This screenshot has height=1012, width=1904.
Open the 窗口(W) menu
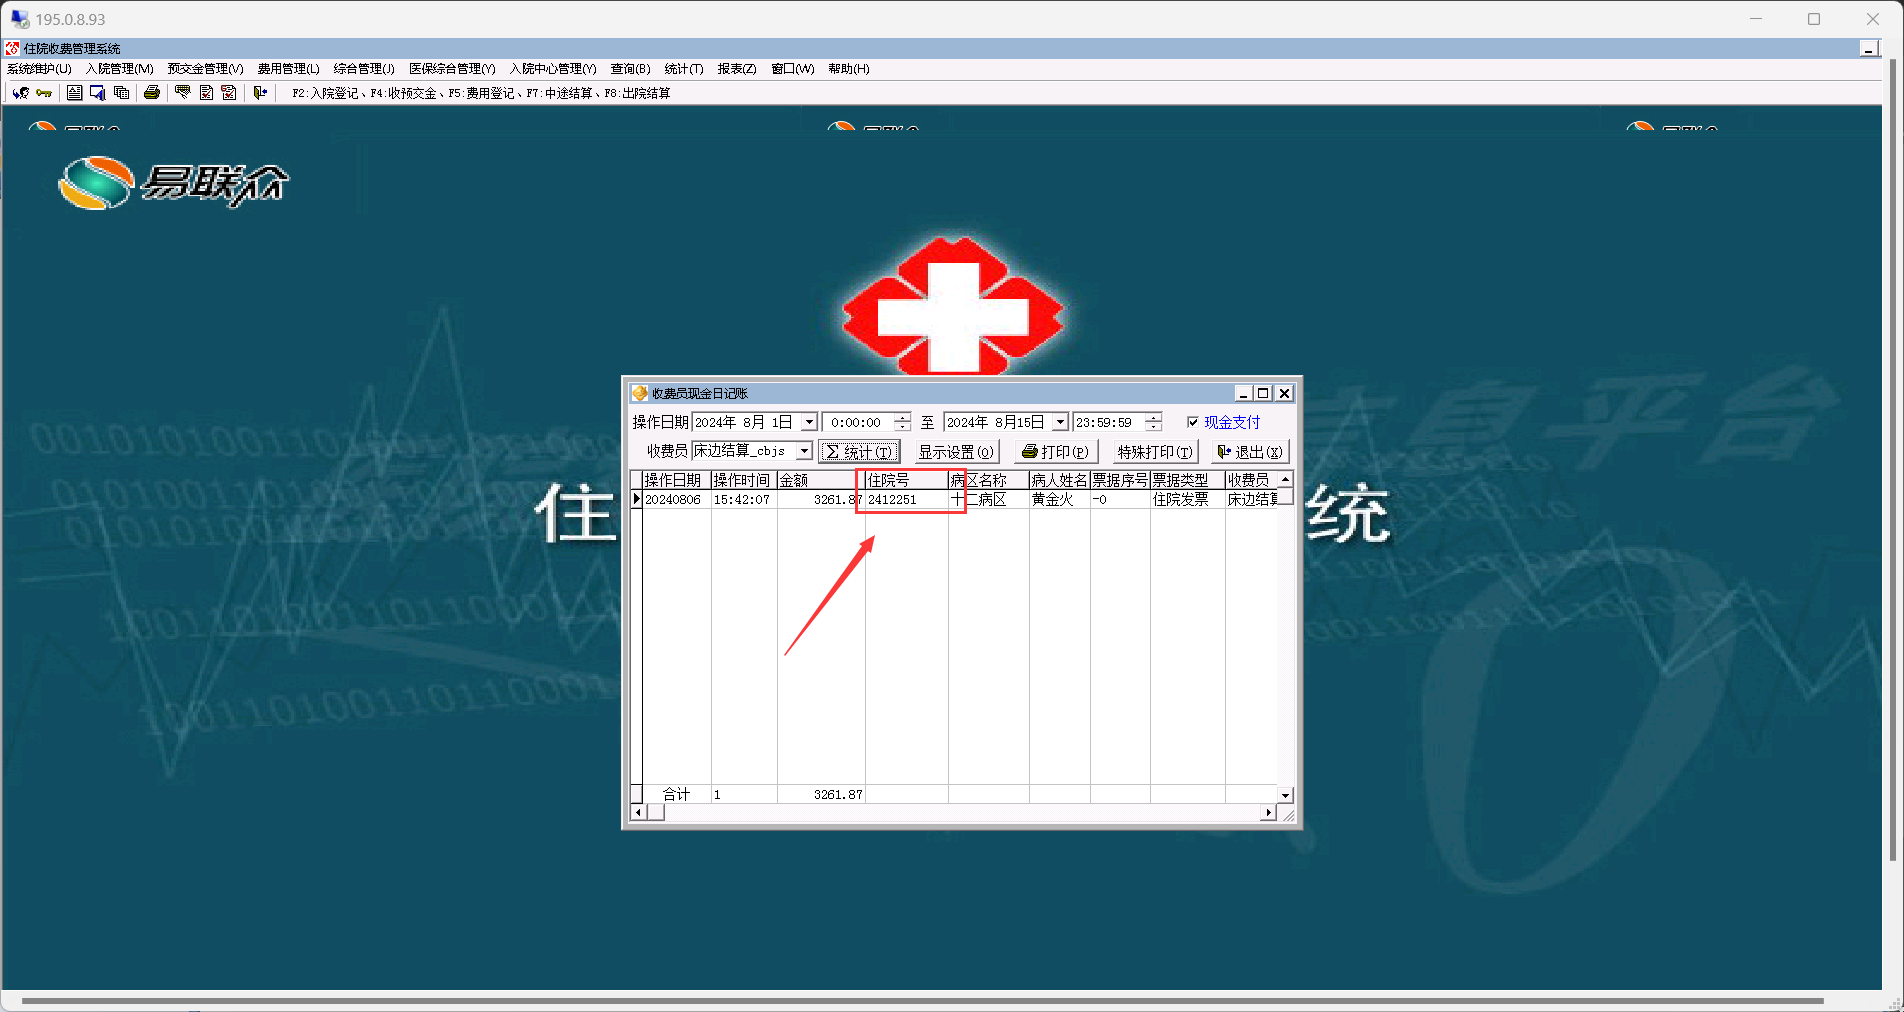pos(793,69)
